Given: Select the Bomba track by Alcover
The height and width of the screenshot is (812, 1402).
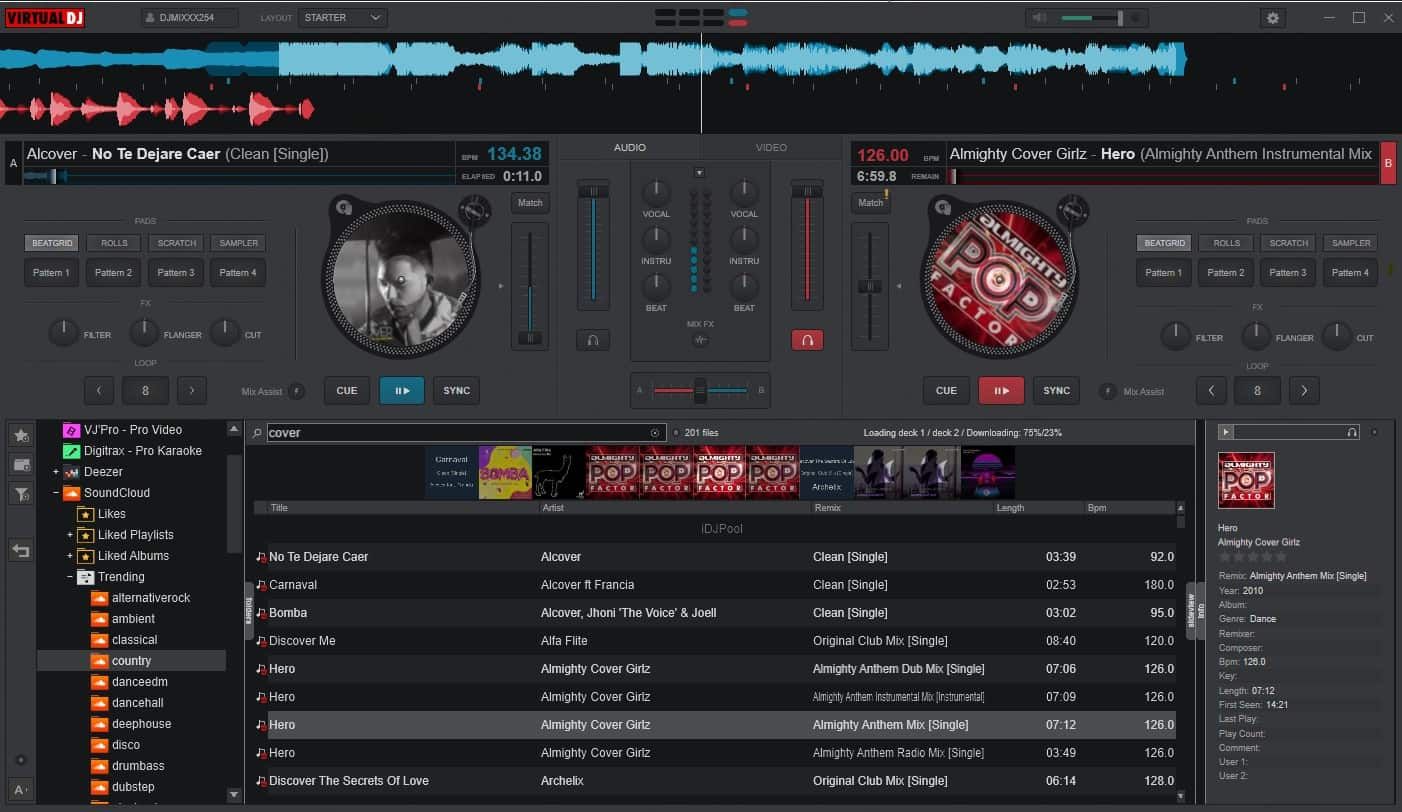Looking at the screenshot, I should tap(287, 612).
